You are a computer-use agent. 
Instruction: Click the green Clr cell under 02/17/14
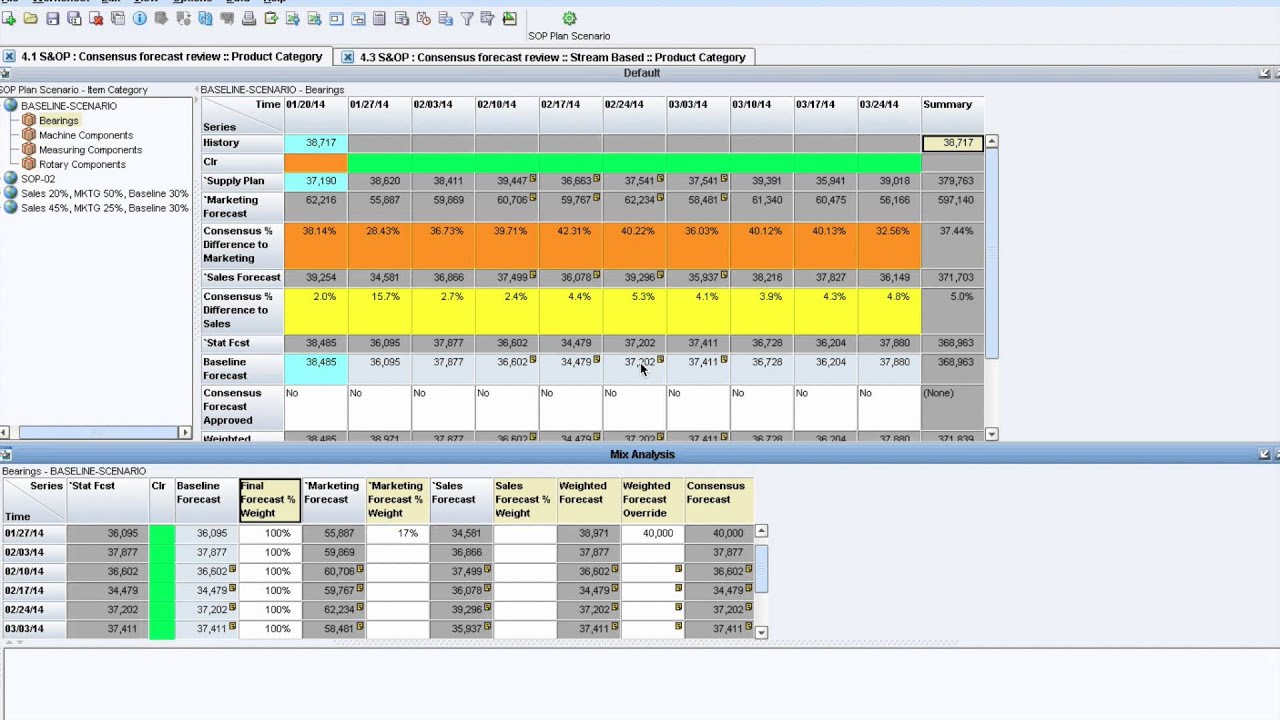click(x=571, y=162)
